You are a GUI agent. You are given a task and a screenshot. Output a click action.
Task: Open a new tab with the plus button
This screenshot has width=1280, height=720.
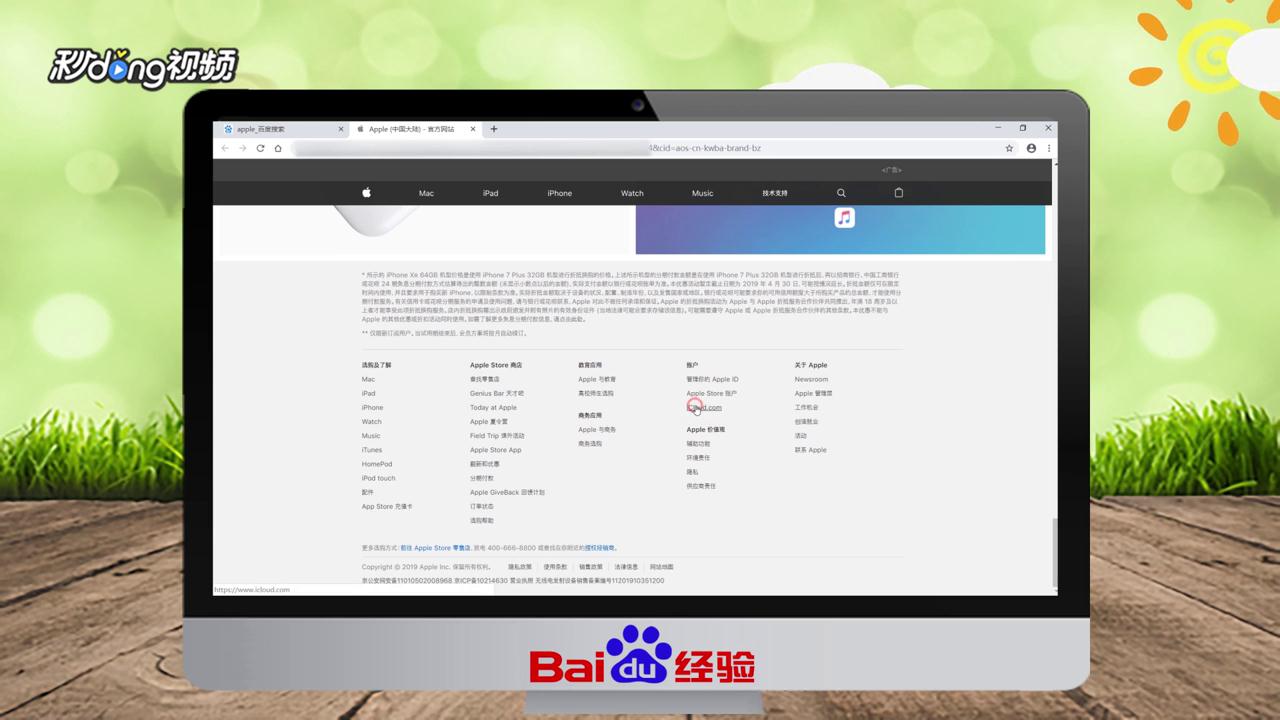[x=493, y=129]
